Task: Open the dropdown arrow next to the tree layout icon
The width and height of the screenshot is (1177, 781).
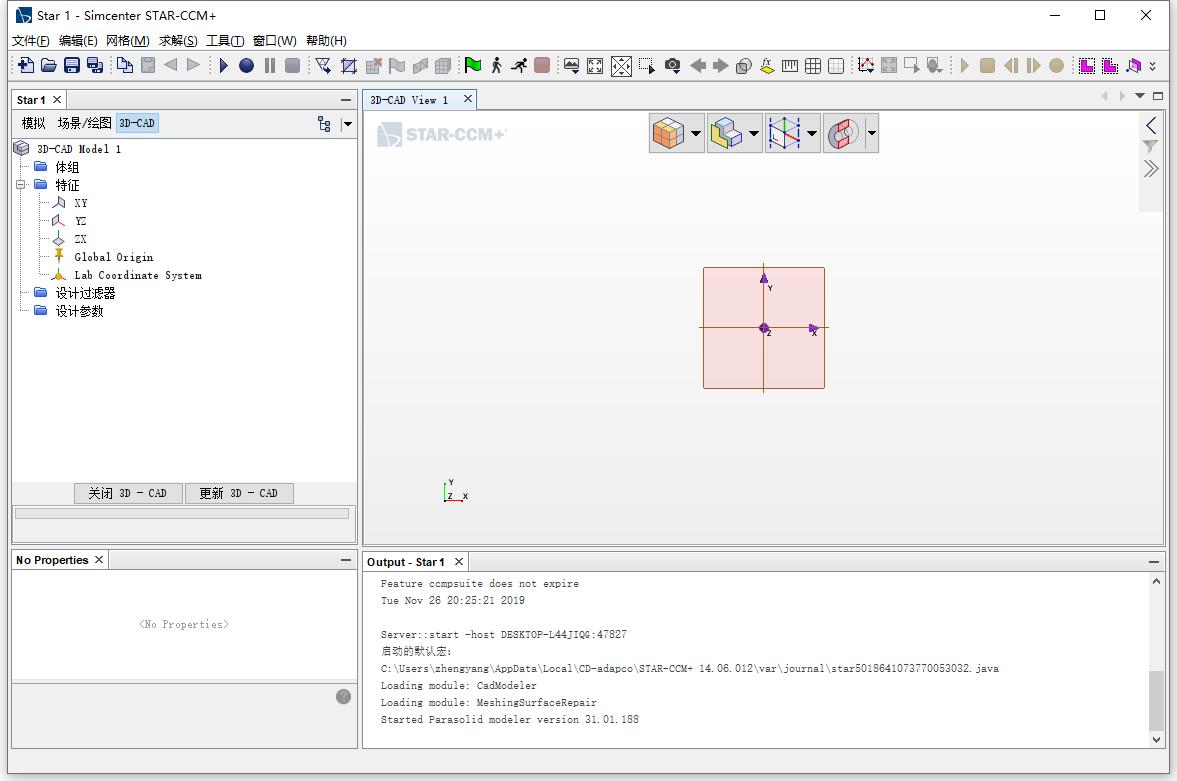Action: coord(348,124)
